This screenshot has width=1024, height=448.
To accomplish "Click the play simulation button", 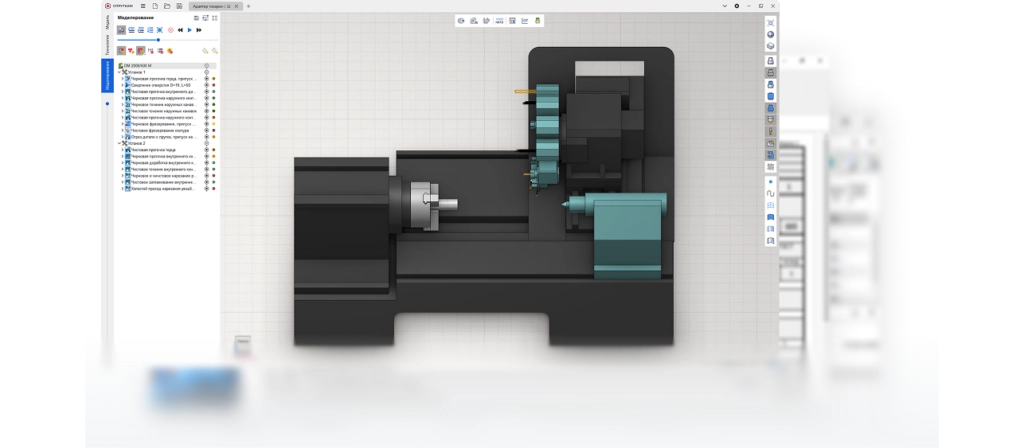I will [189, 30].
